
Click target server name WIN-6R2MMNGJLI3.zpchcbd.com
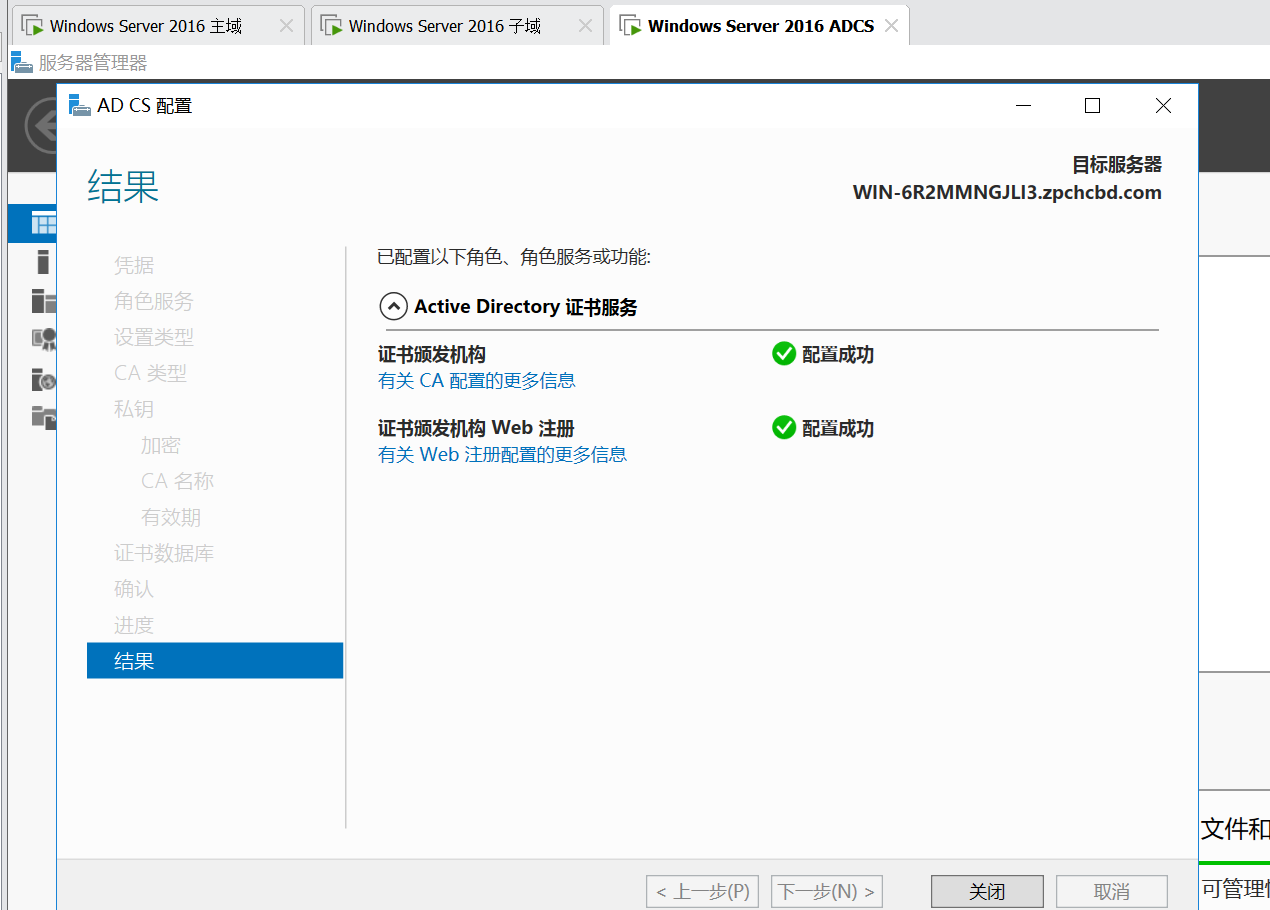point(1007,192)
